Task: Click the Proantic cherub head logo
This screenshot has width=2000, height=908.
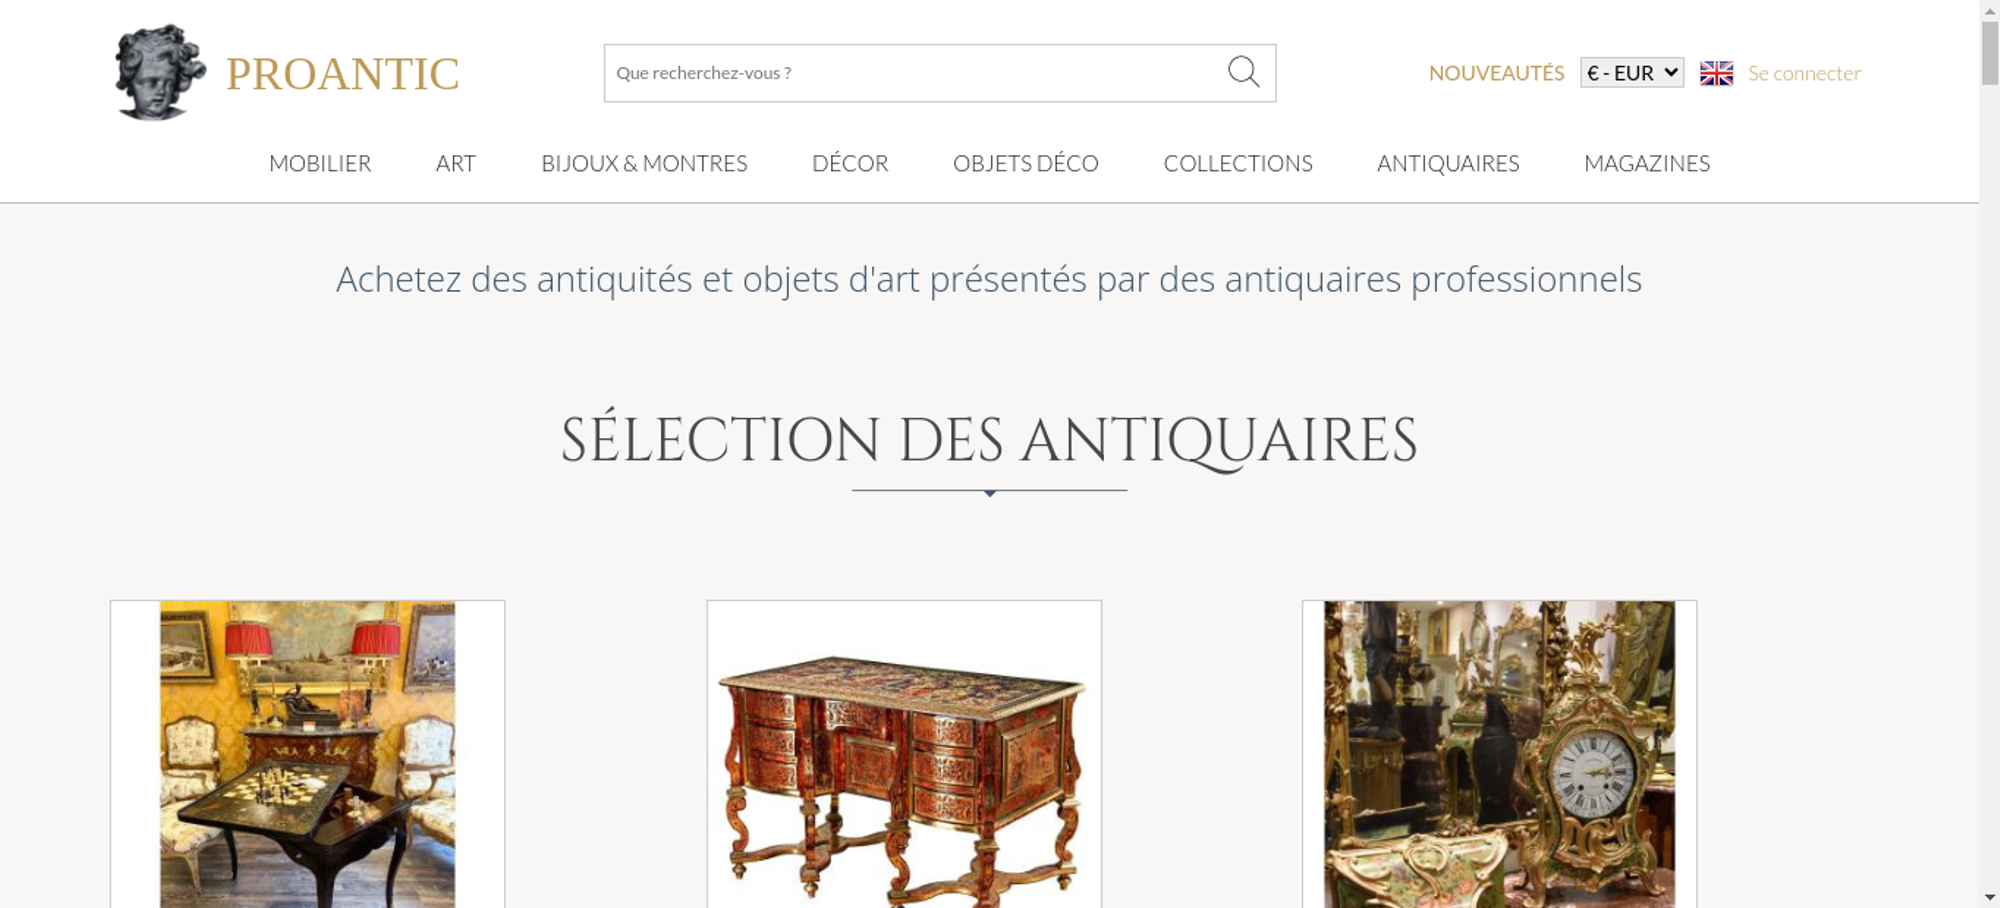Action: coord(160,72)
